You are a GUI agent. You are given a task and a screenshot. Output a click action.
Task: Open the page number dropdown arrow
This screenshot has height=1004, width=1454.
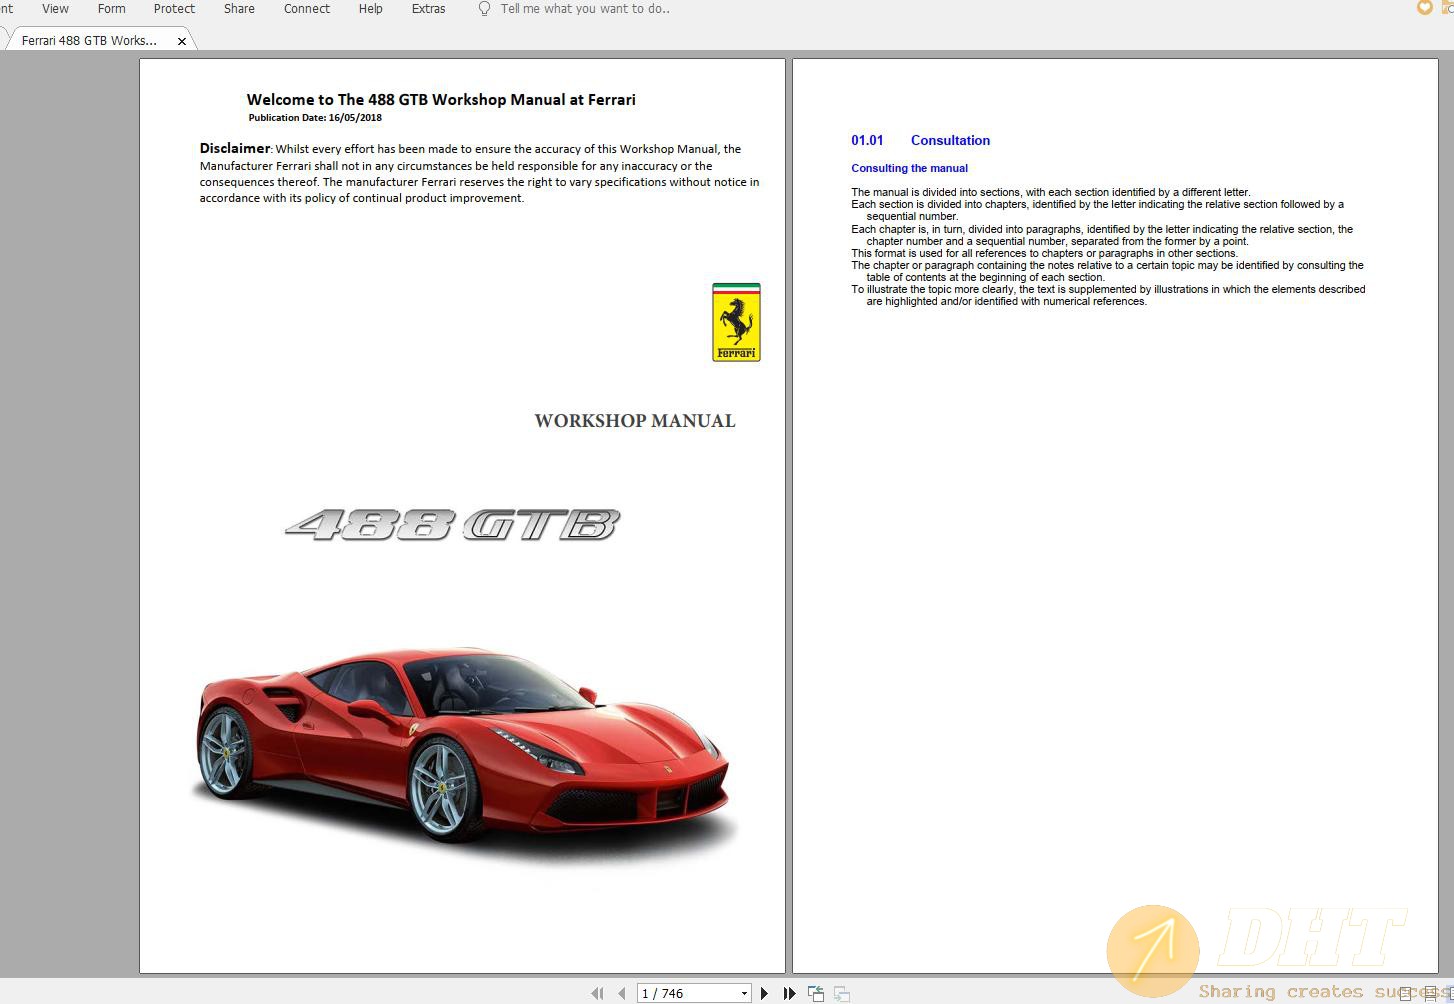(x=744, y=993)
